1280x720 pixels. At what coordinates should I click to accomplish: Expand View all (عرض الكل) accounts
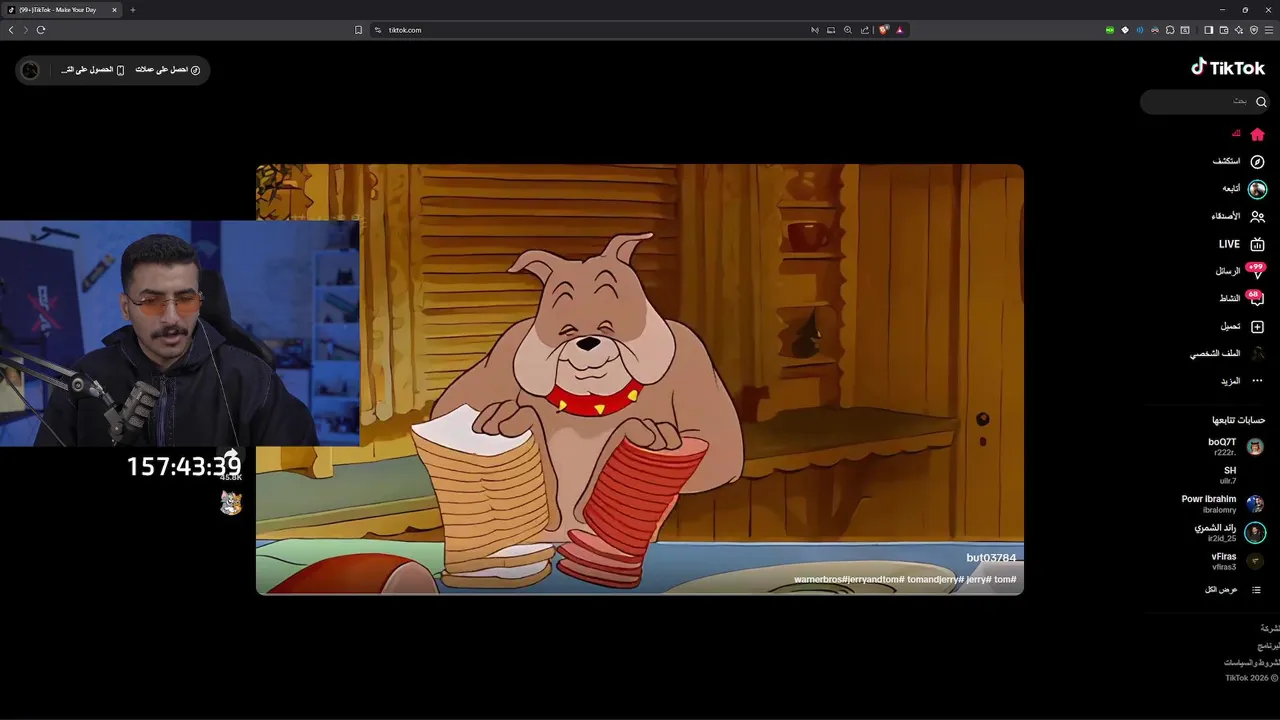[x=1232, y=590]
